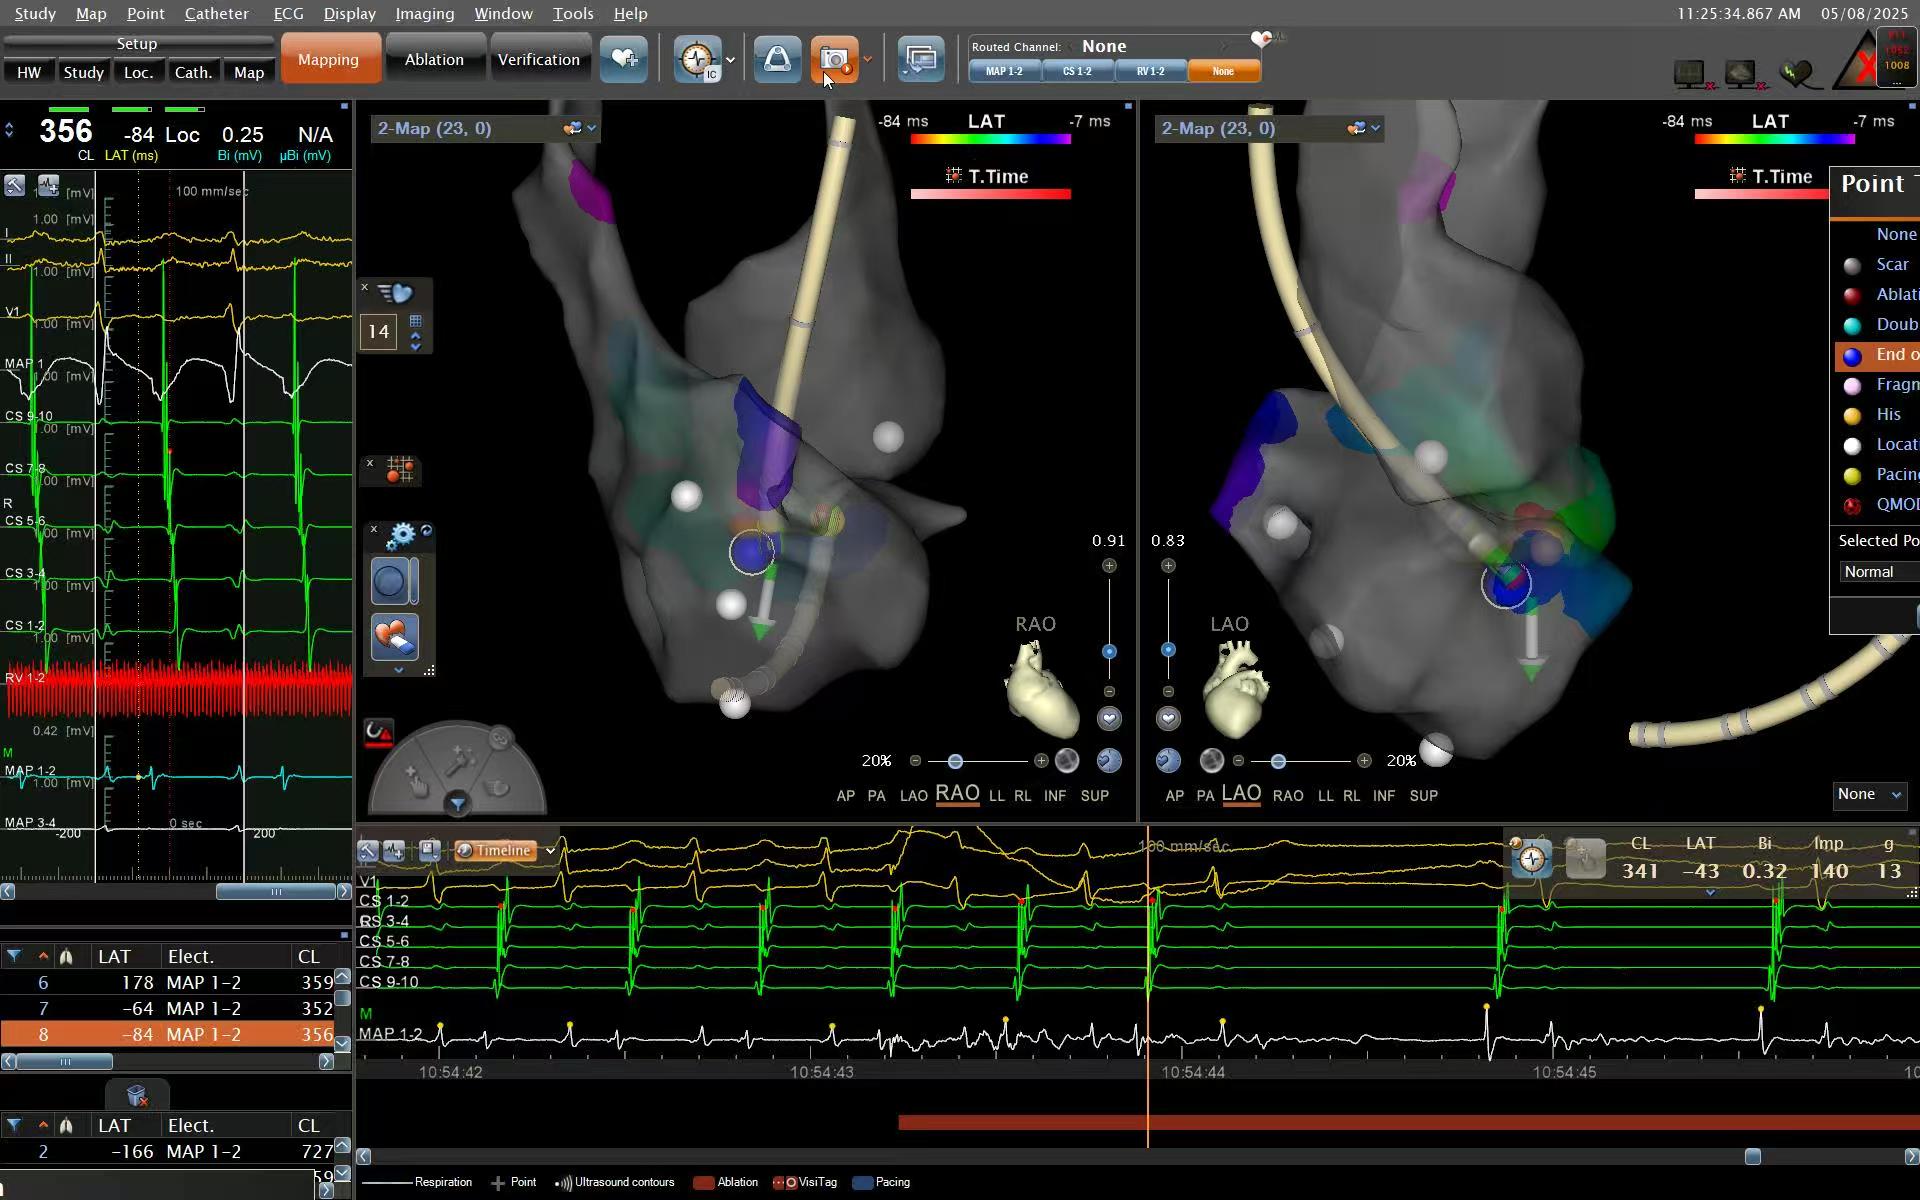Select routed channel CS 1-2
The height and width of the screenshot is (1200, 1920).
tap(1077, 71)
